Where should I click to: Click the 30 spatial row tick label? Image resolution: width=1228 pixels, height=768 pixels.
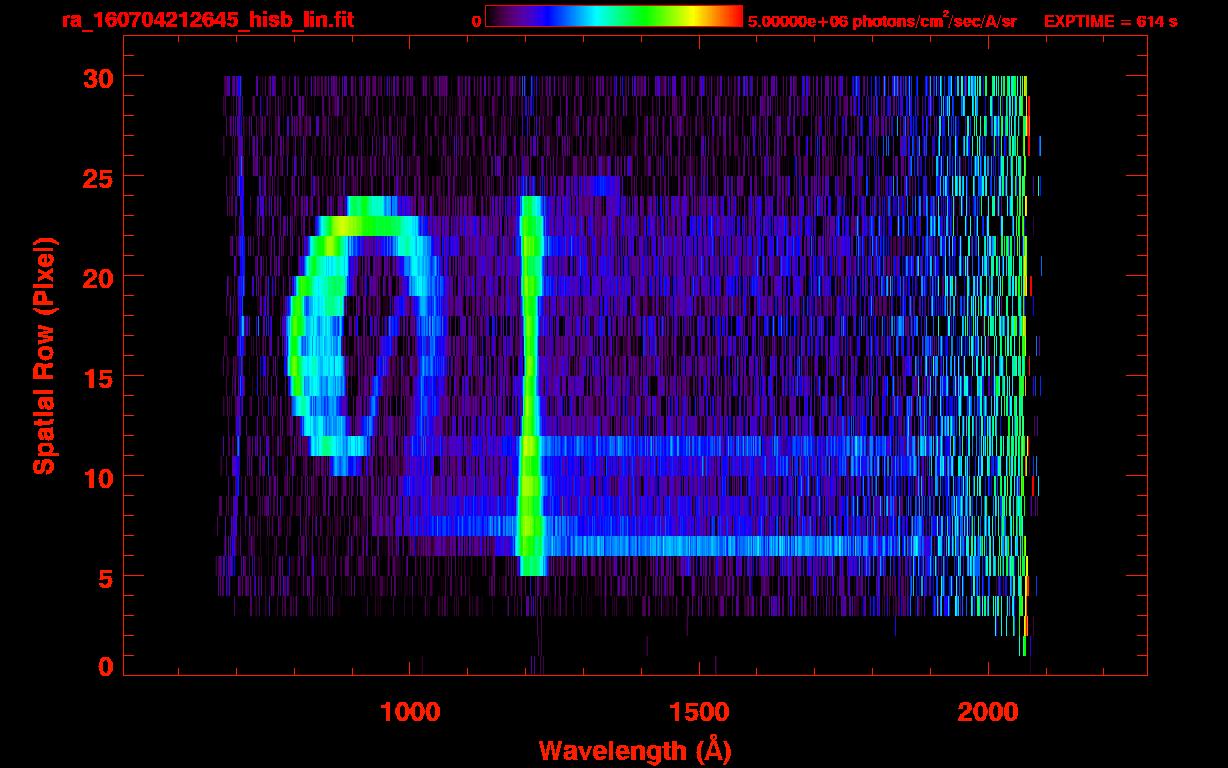[x=99, y=77]
